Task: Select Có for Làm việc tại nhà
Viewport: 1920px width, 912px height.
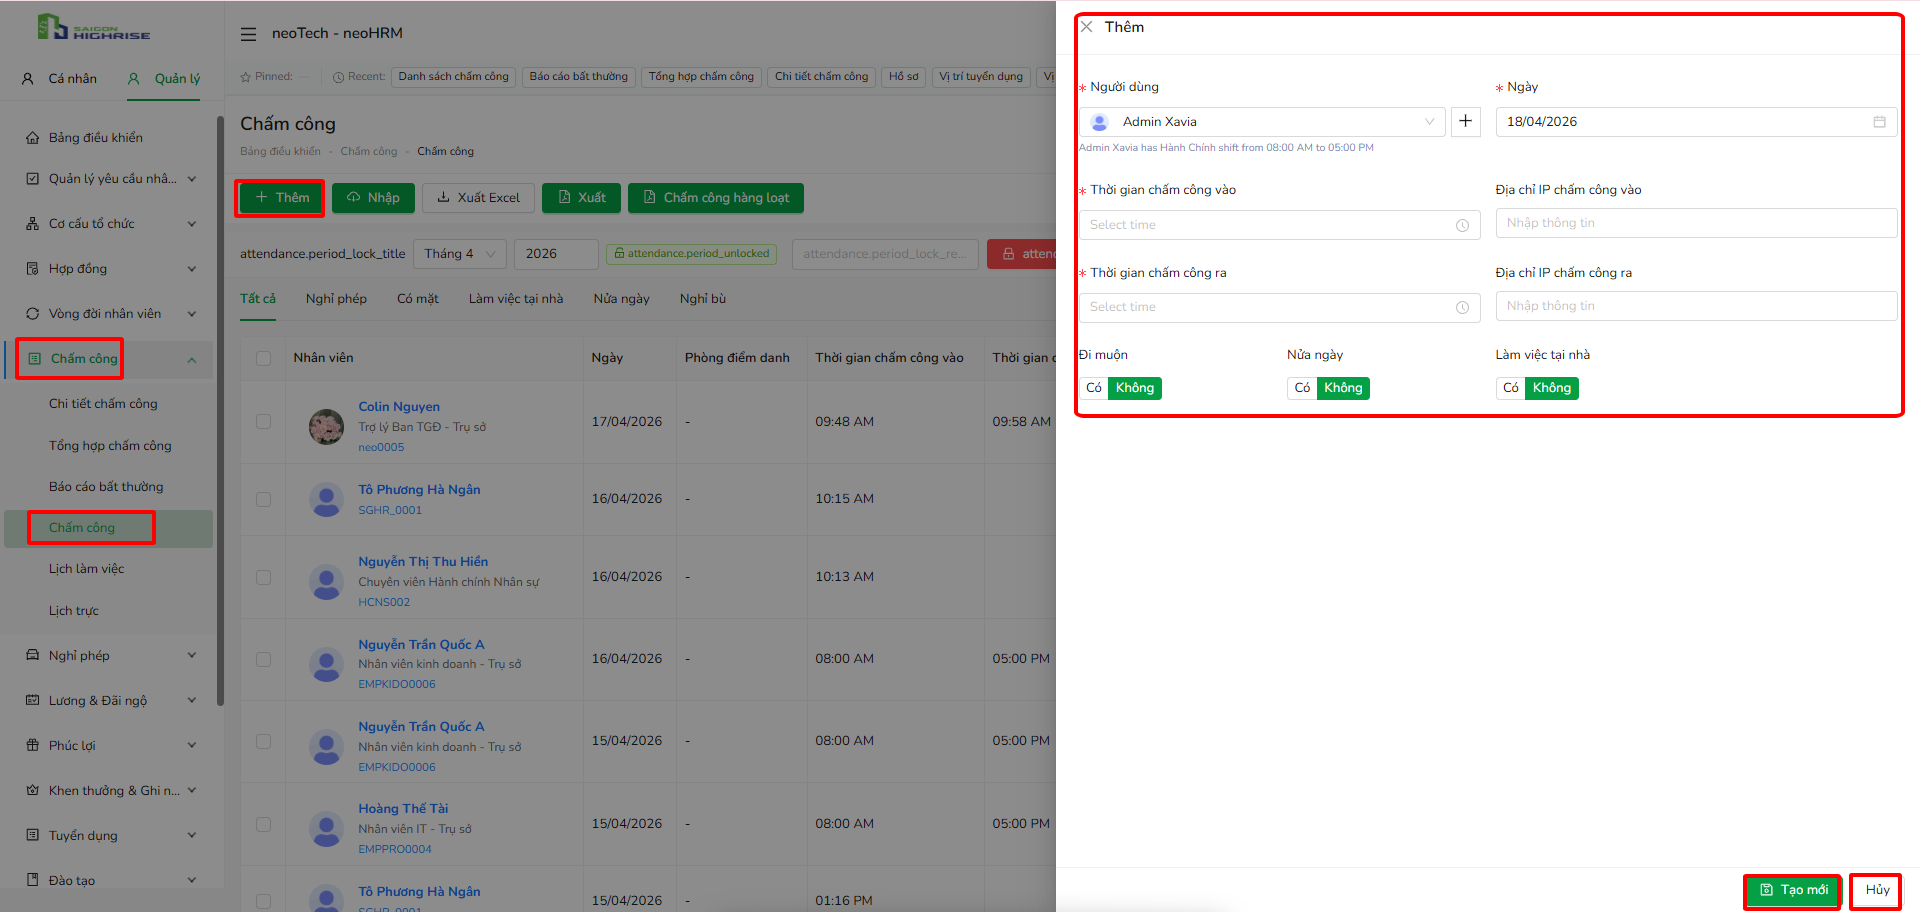Action: 1511,388
